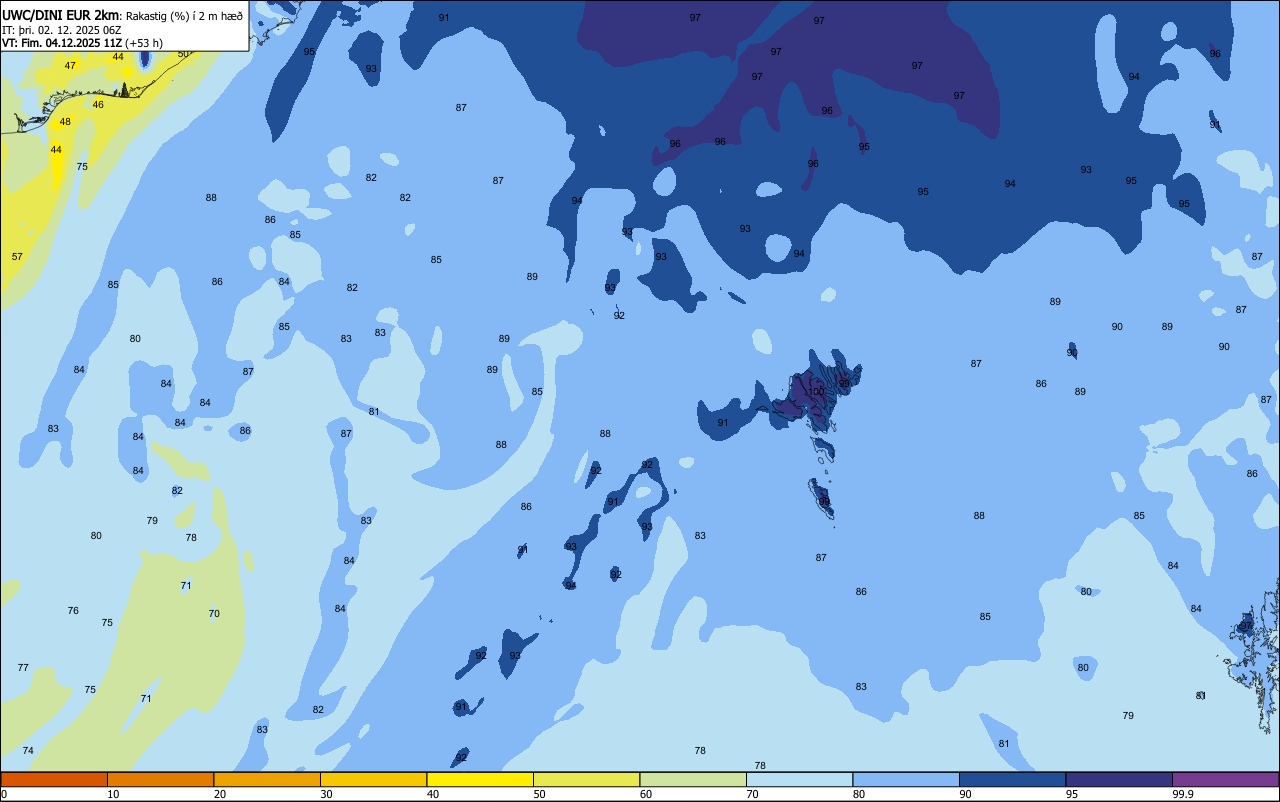The height and width of the screenshot is (802, 1280).
Task: Click the '100' humidity value over the islands
Action: [816, 392]
